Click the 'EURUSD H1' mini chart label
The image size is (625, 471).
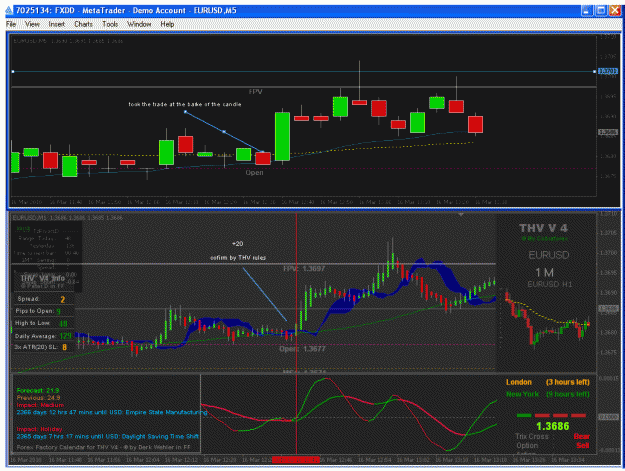coord(550,284)
